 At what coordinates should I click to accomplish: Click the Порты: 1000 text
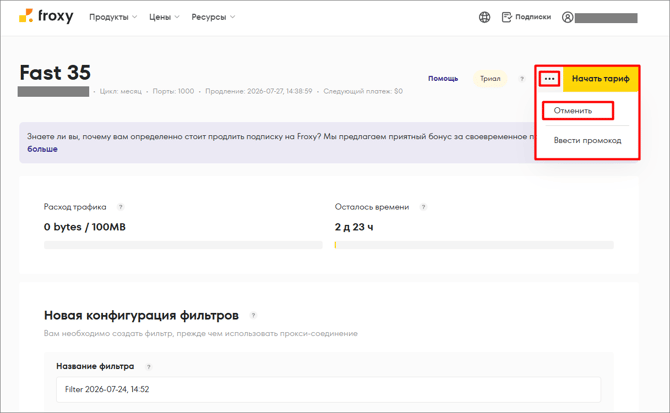173,91
